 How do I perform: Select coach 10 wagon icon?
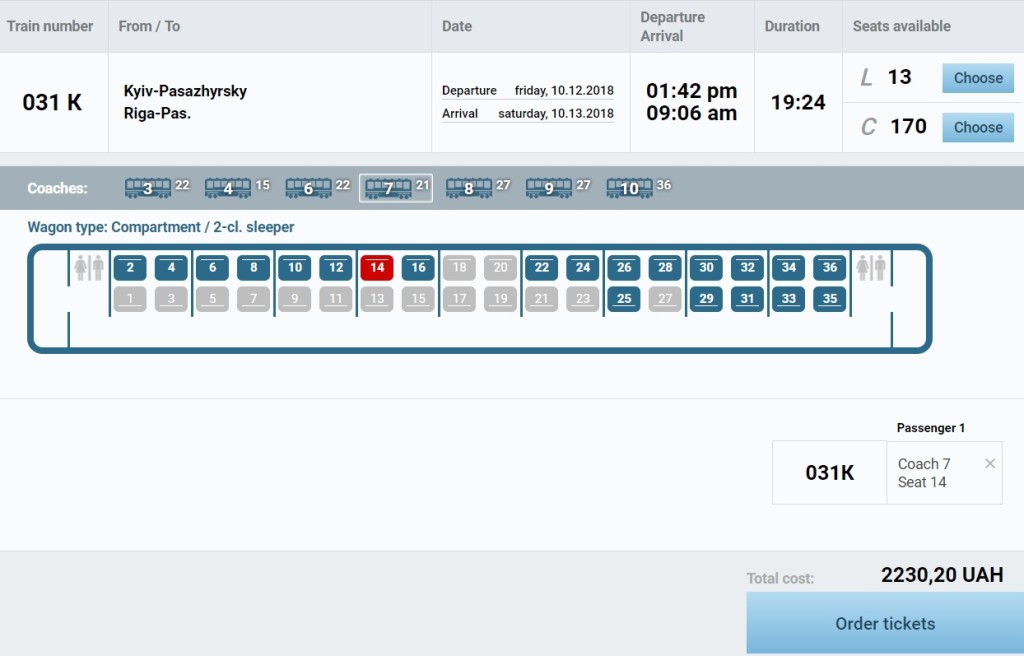[629, 188]
